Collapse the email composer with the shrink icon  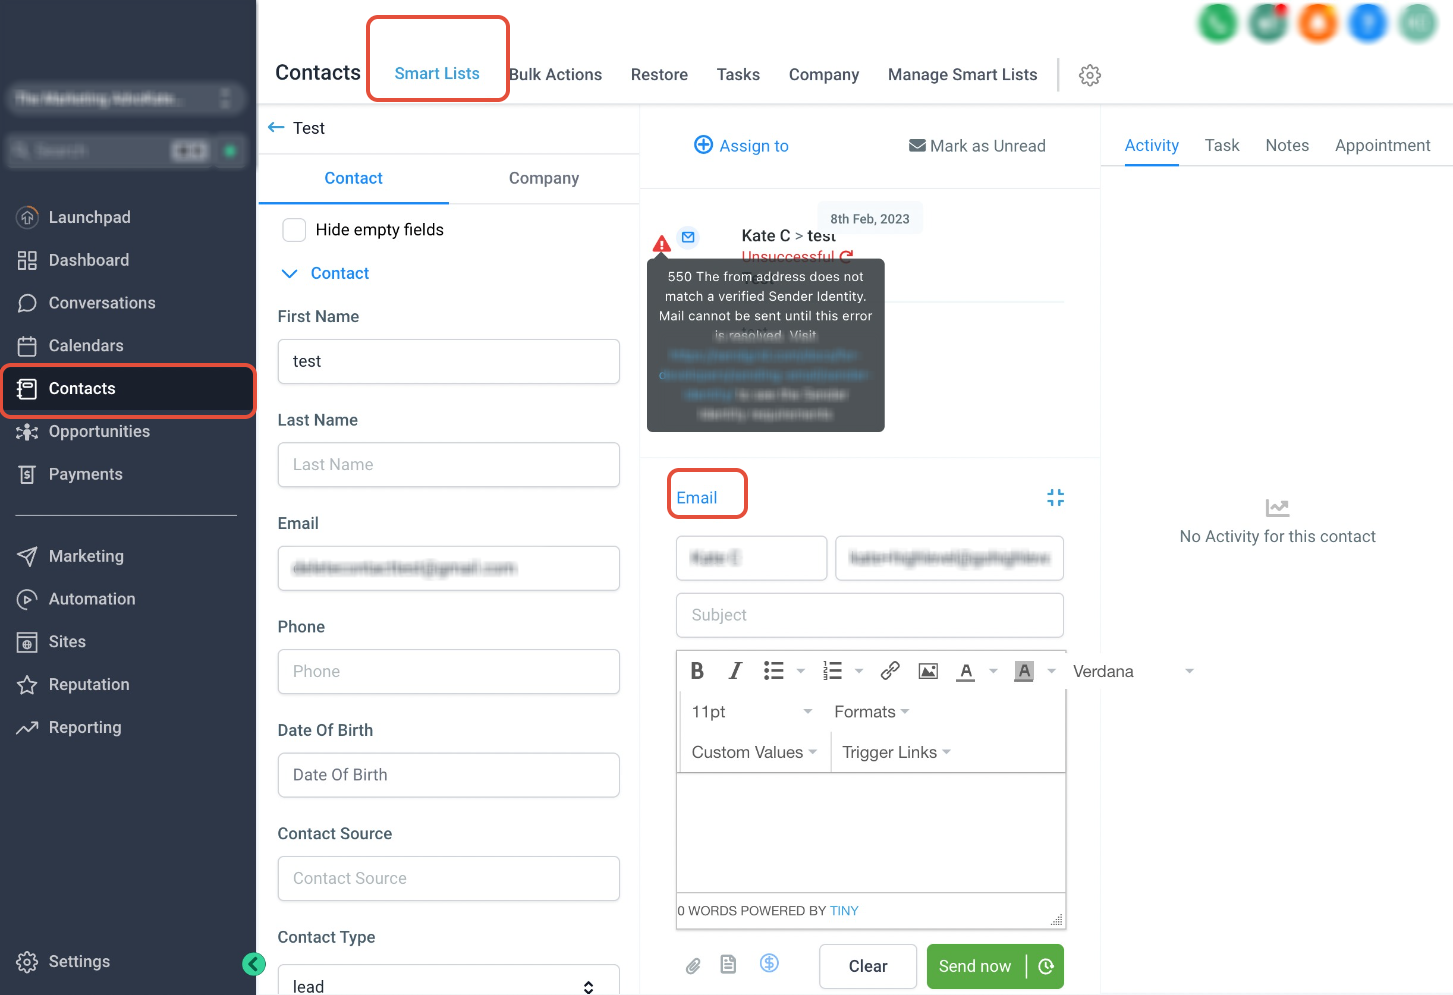click(1055, 497)
